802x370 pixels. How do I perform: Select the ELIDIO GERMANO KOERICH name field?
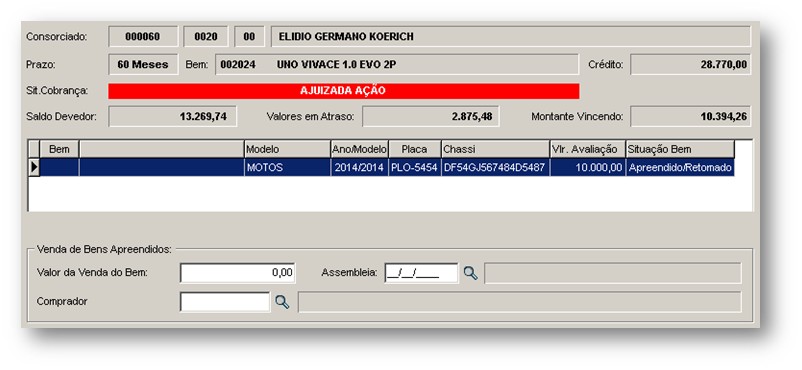[x=510, y=36]
